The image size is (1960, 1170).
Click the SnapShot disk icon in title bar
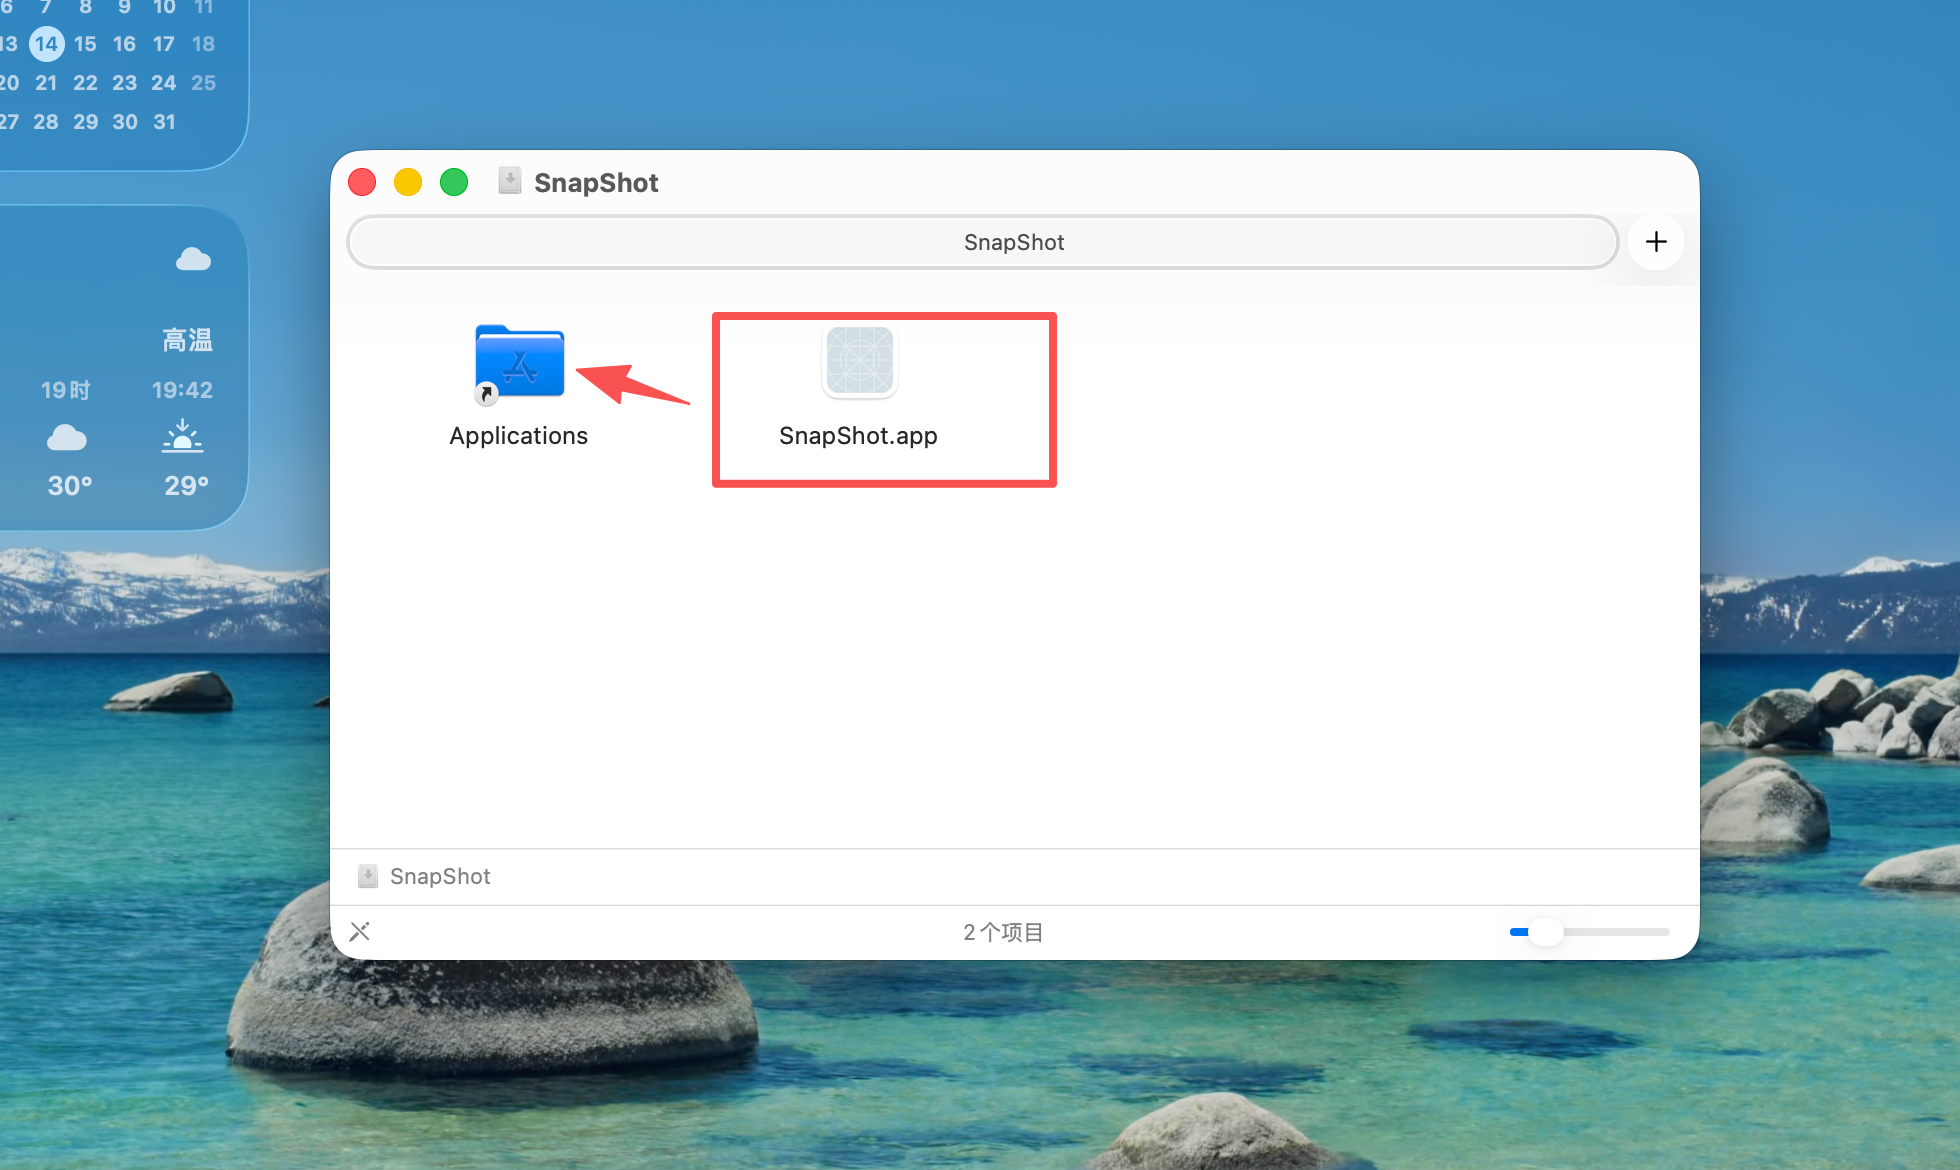tap(510, 181)
